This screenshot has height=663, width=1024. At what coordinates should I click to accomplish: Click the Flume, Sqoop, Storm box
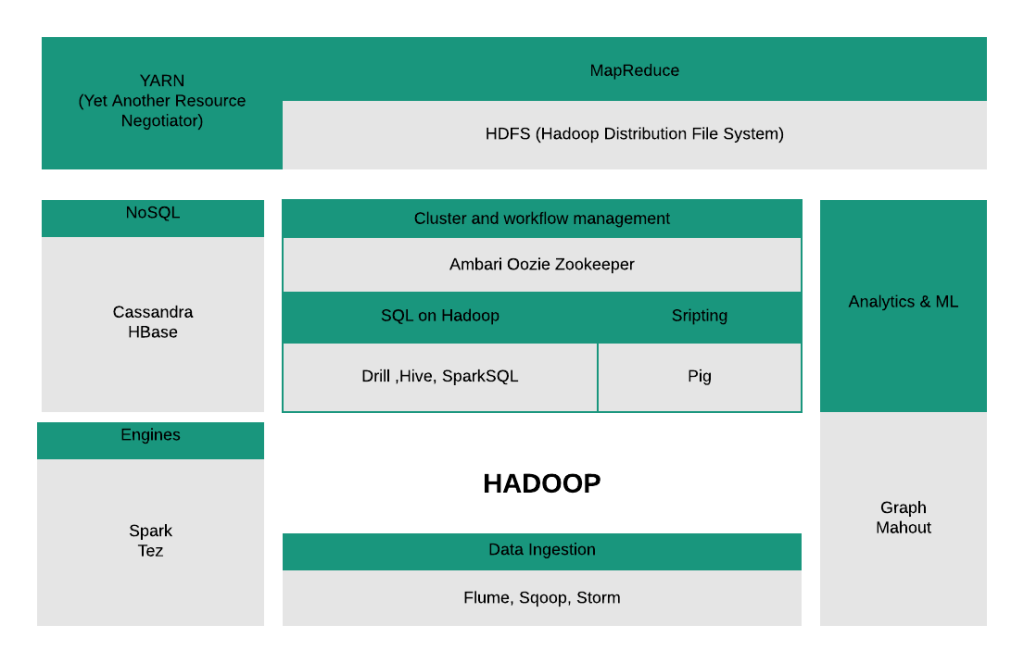pyautogui.click(x=542, y=598)
